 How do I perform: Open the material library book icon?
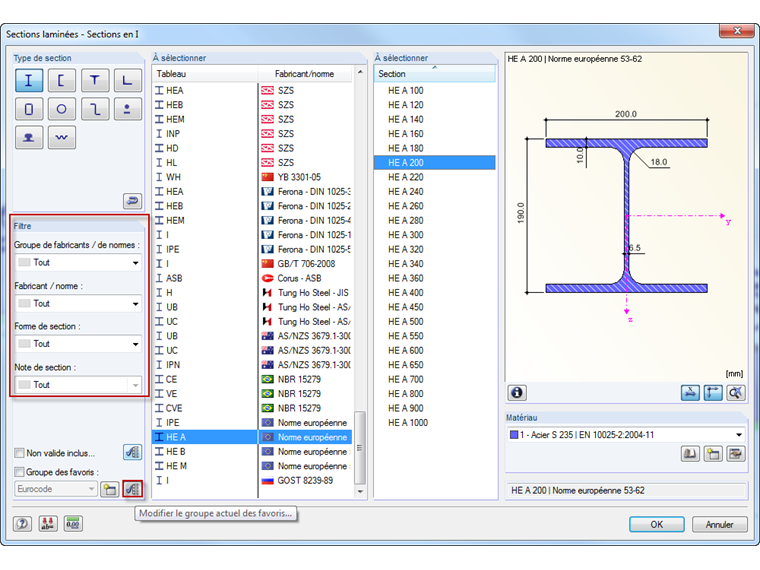point(690,454)
